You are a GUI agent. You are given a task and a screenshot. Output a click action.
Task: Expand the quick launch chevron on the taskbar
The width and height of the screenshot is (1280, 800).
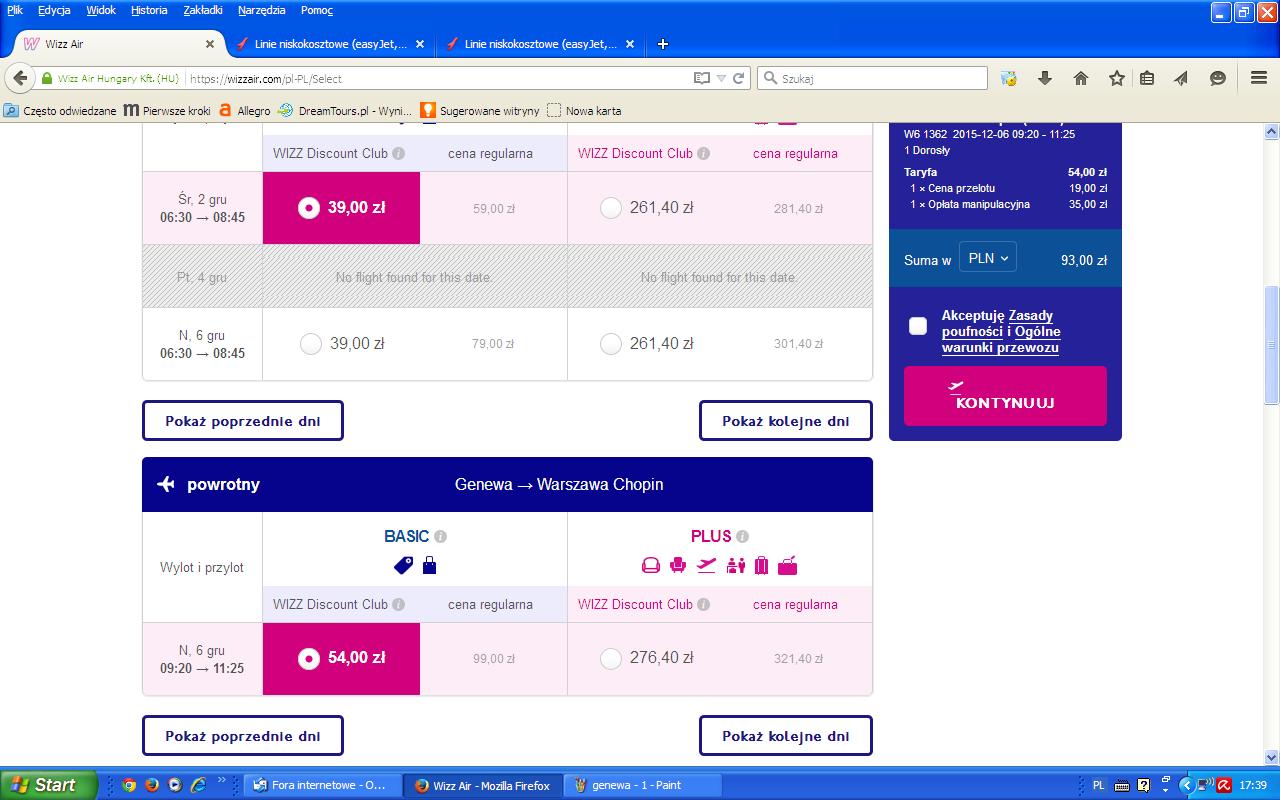pyautogui.click(x=222, y=781)
